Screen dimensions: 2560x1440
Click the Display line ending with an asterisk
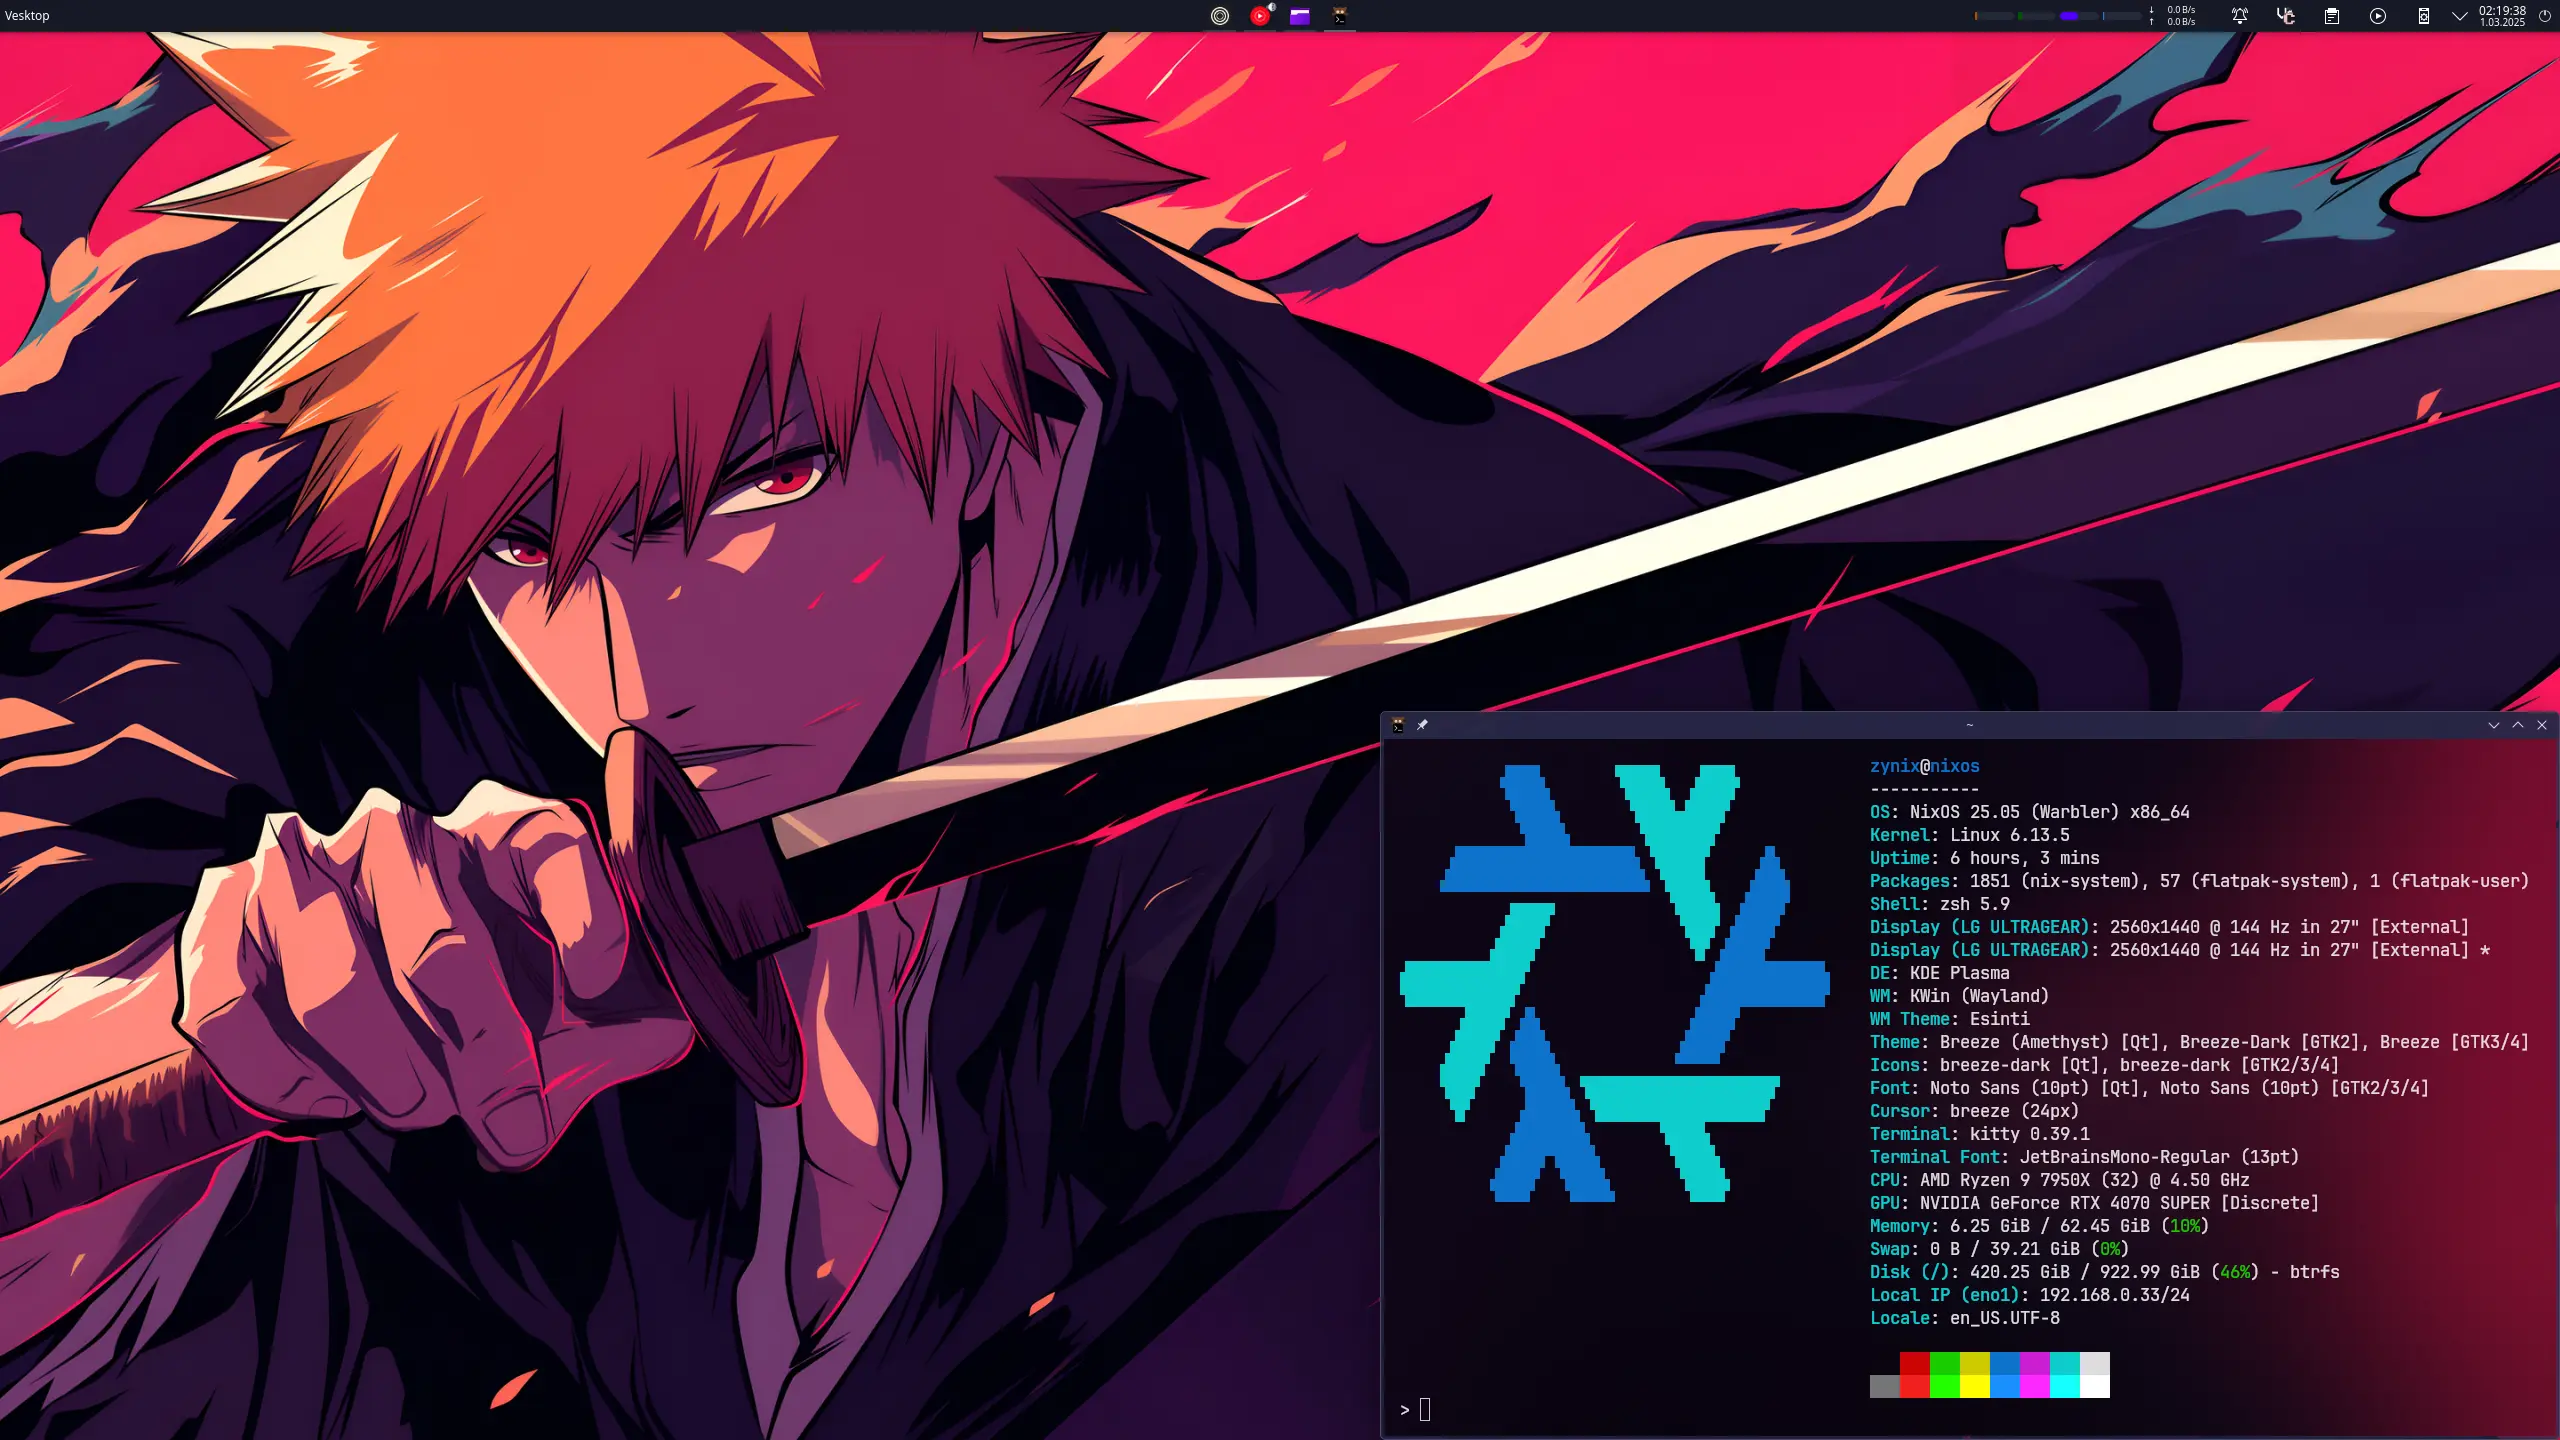point(2180,950)
